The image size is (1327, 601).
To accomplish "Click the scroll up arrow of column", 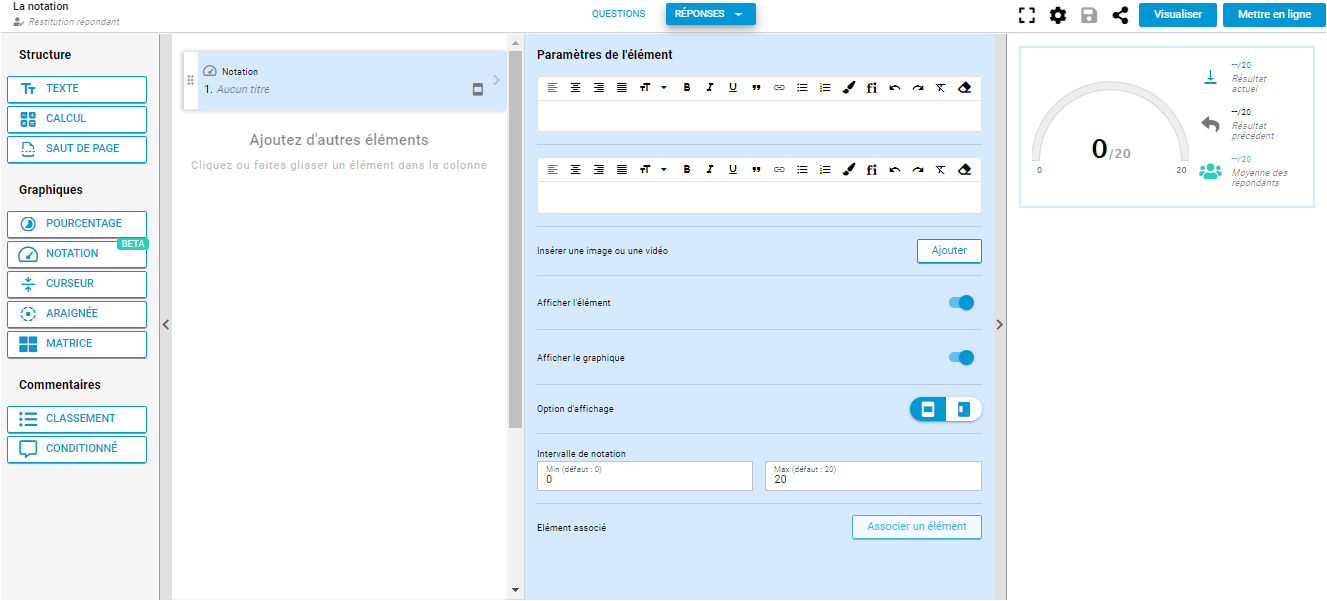I will click(515, 43).
